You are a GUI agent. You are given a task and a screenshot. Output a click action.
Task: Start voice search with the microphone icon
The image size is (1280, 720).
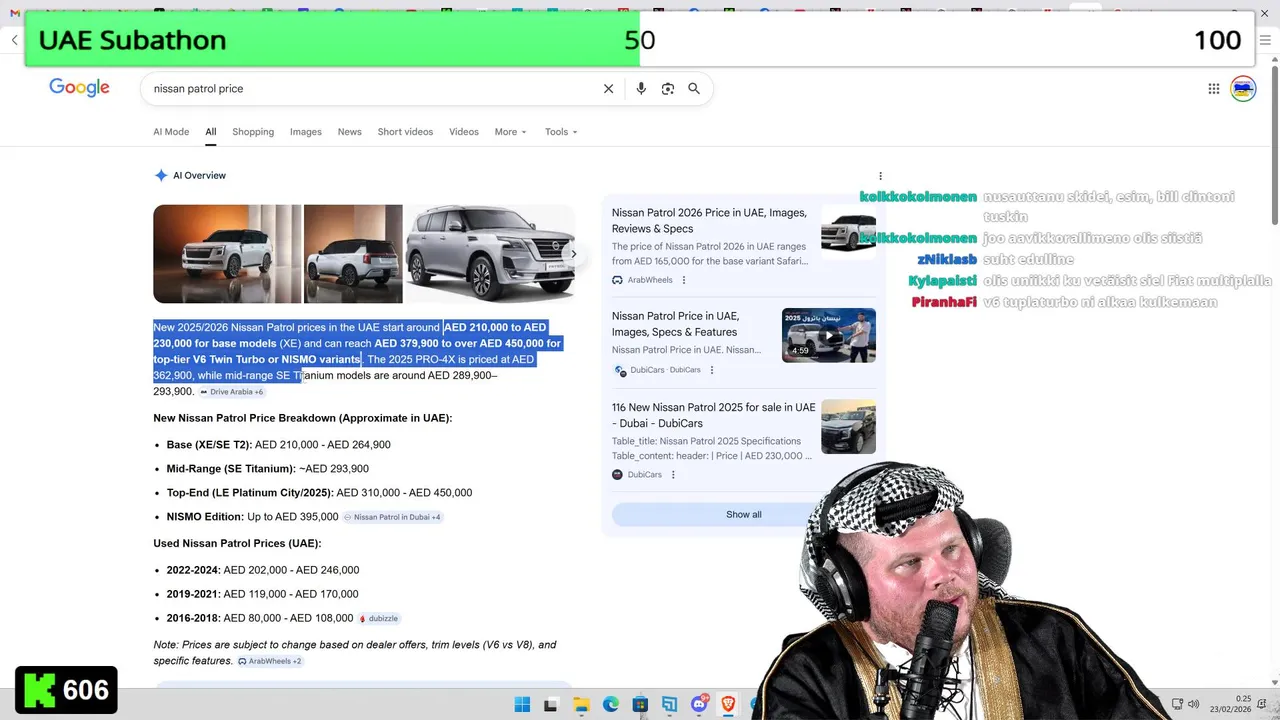(x=641, y=89)
